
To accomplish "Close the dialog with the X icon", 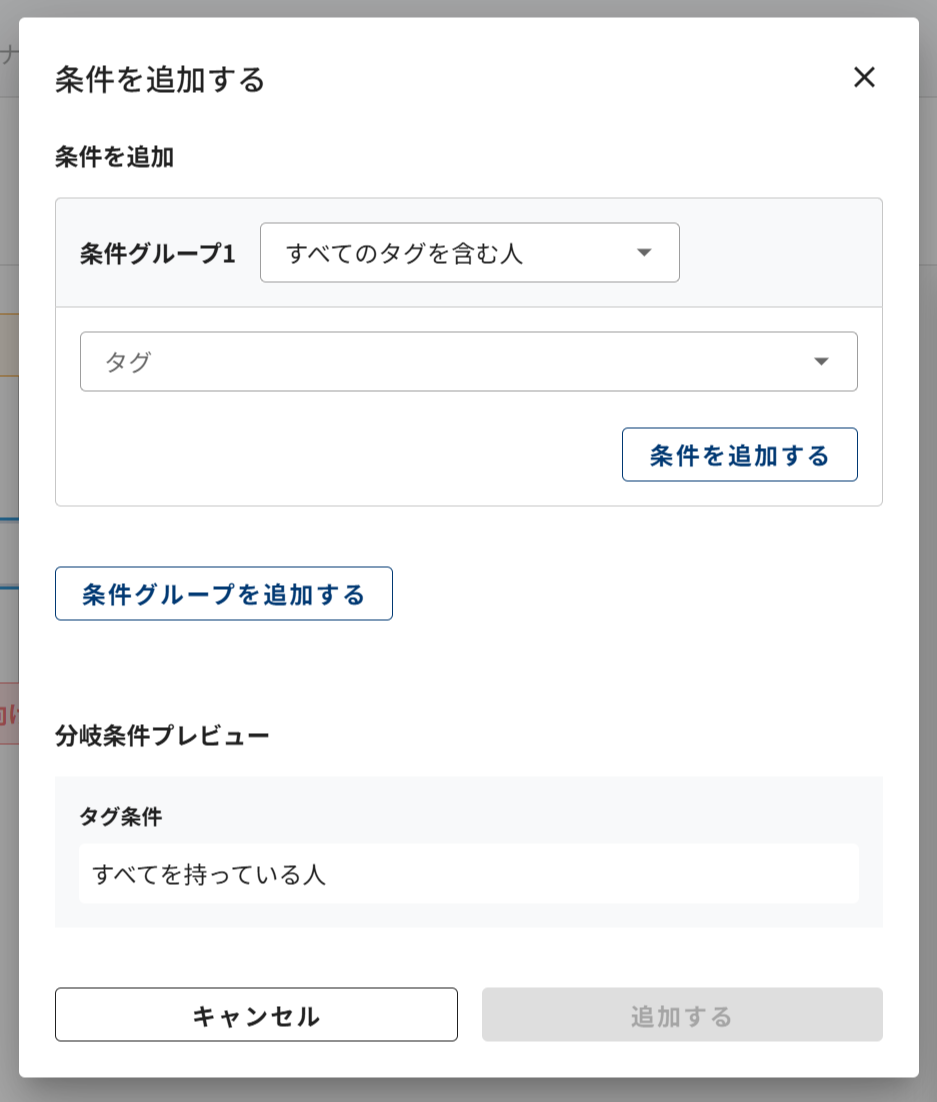I will [864, 77].
